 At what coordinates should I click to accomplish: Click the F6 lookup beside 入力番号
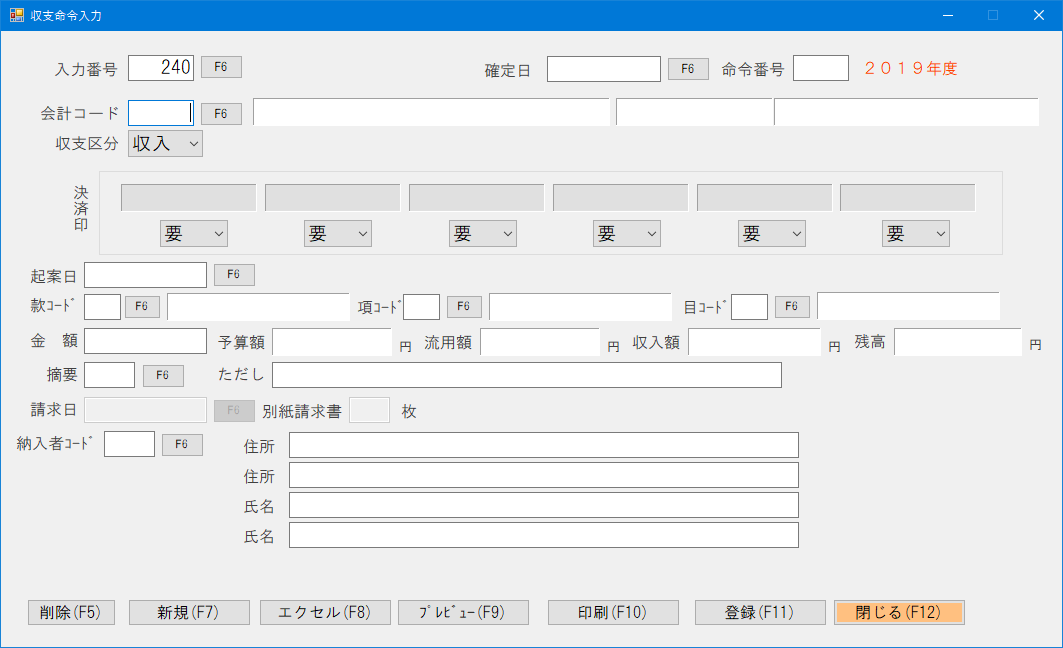[x=220, y=68]
